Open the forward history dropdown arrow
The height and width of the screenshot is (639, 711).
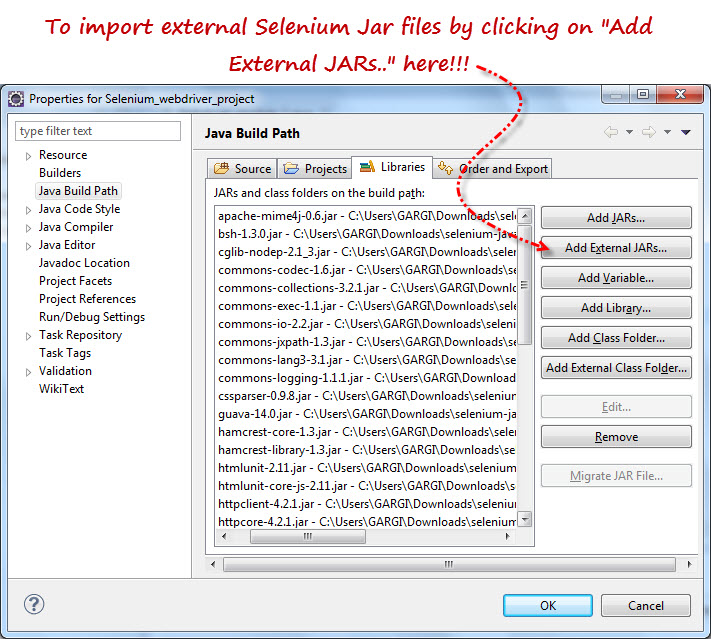click(x=667, y=132)
